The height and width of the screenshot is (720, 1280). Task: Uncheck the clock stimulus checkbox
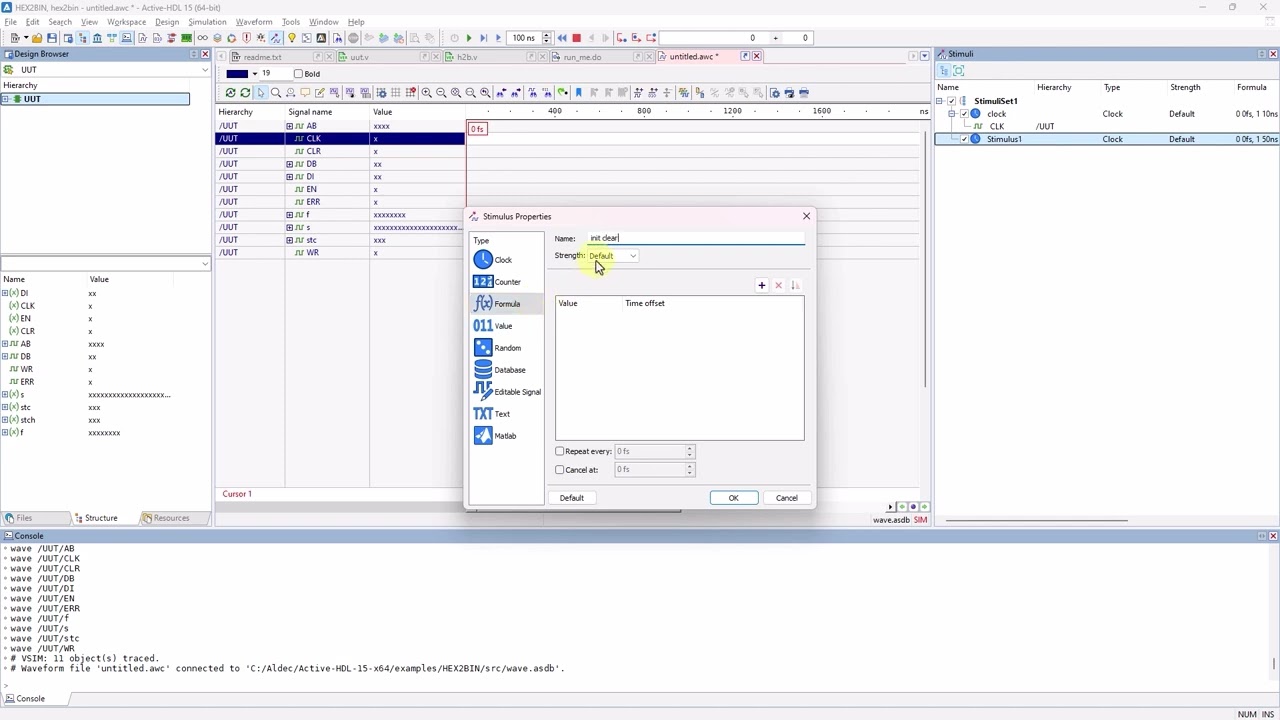tap(964, 114)
